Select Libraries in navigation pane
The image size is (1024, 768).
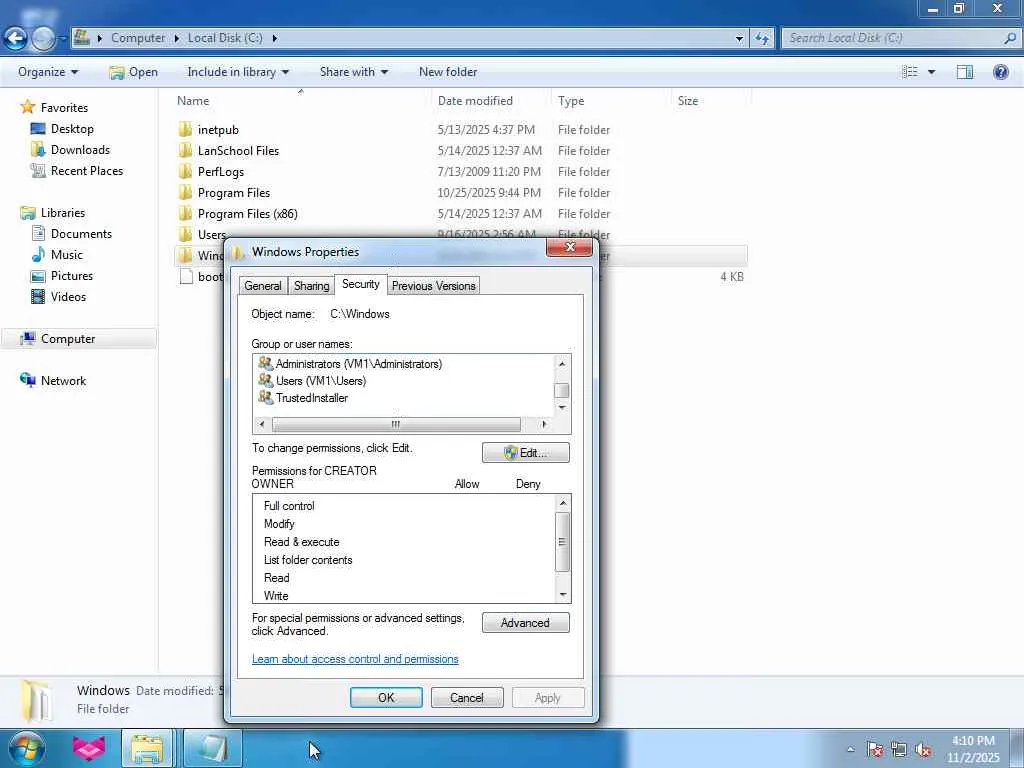coord(63,212)
